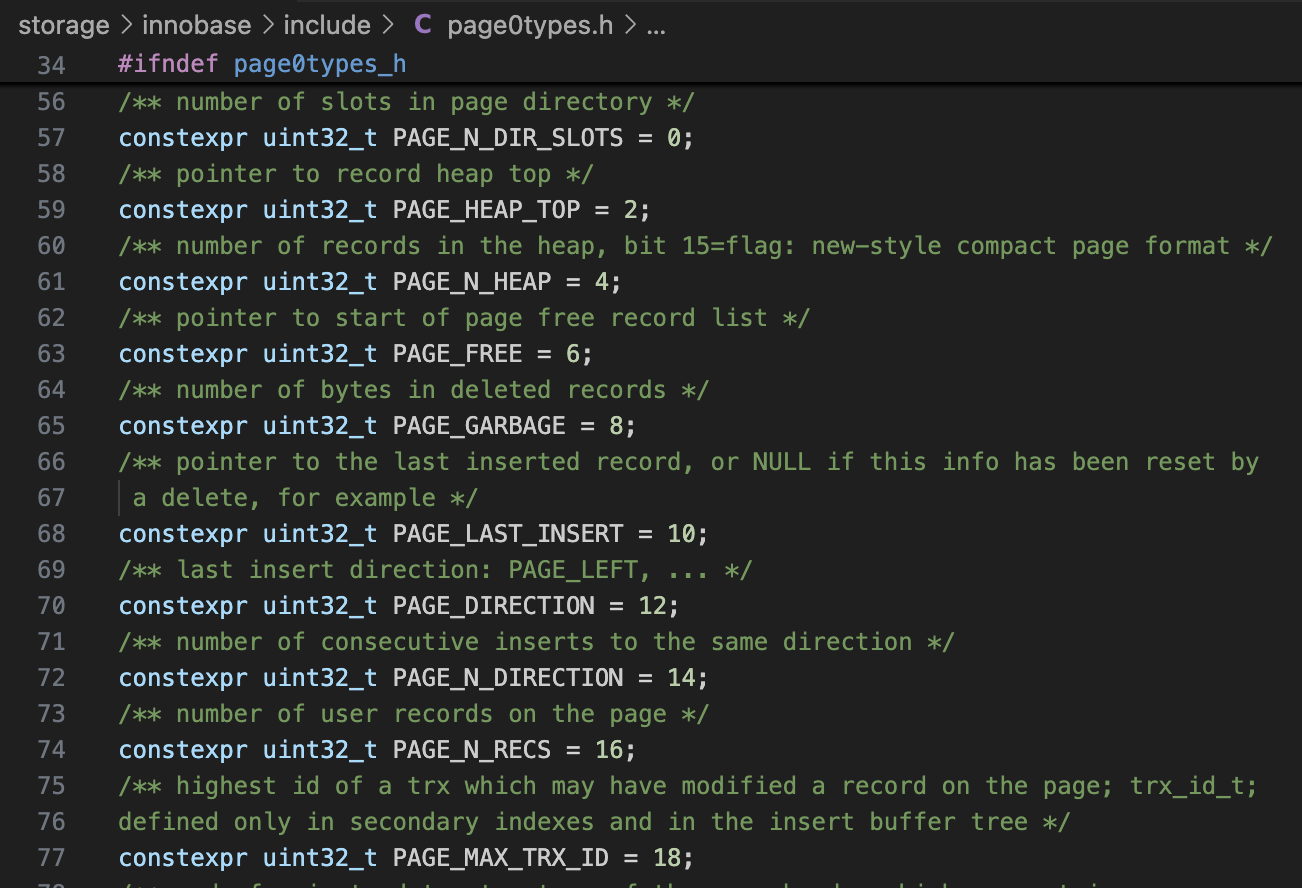Screen dimensions: 1302x888
Task: Jump to sticky line #ifndef page0types_h
Action: click(262, 65)
